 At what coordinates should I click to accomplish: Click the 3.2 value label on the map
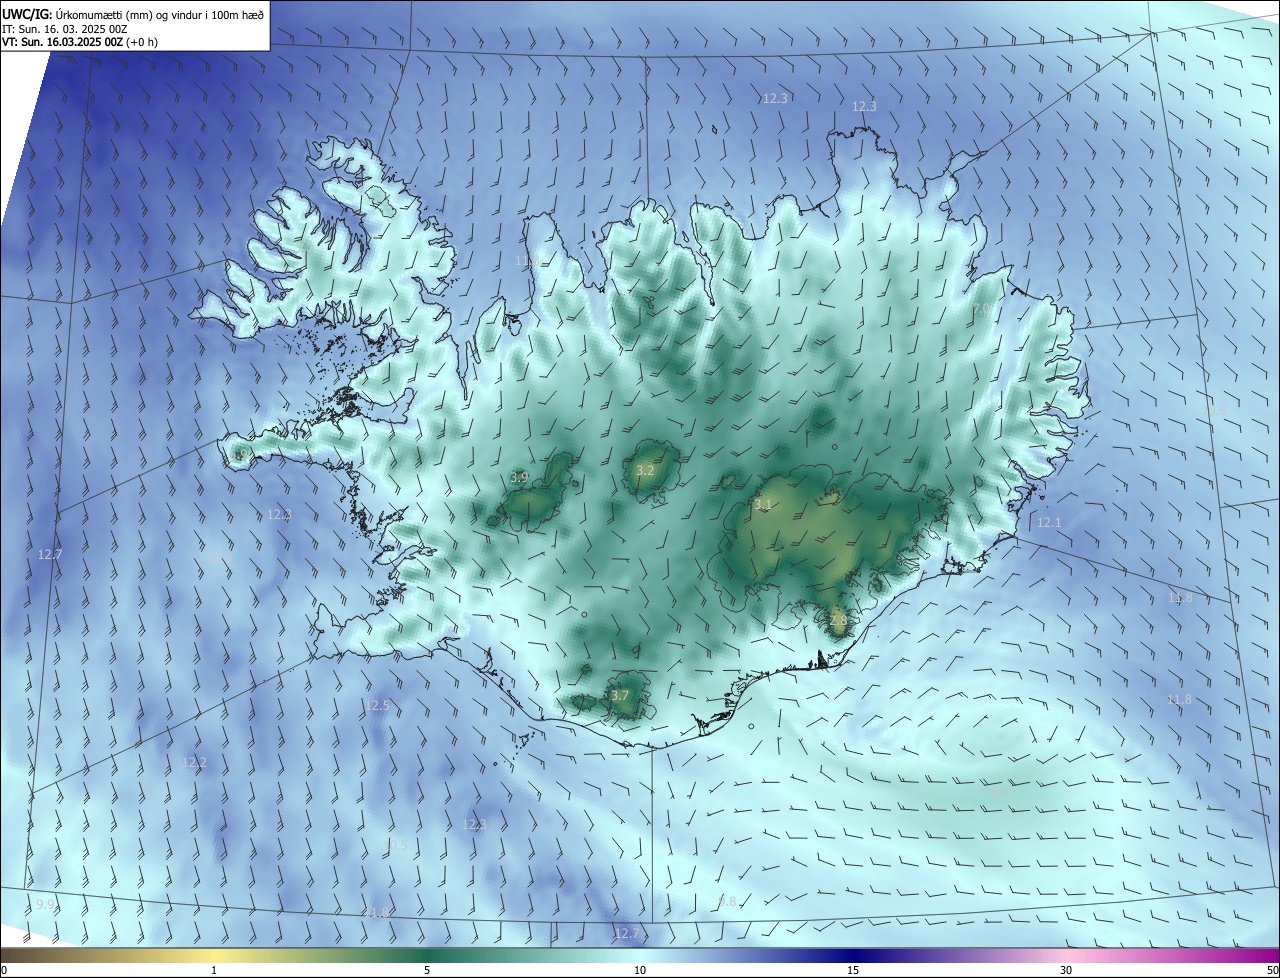[645, 470]
